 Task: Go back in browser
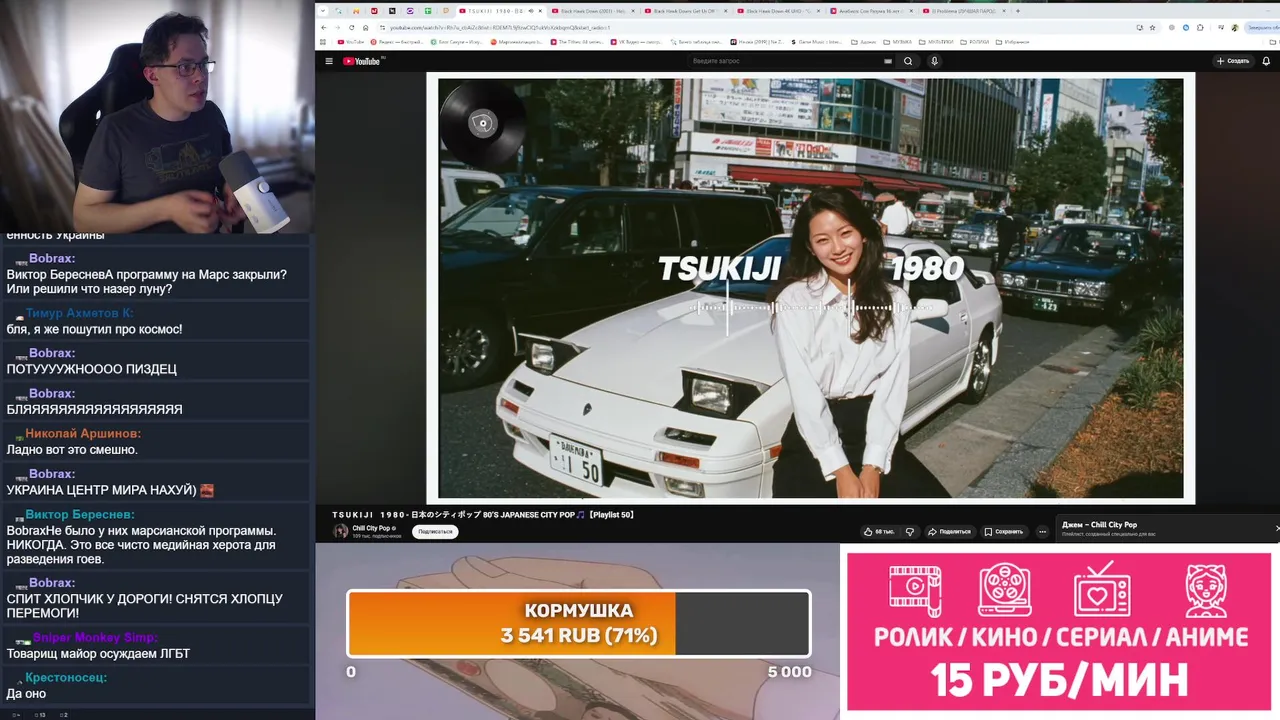tap(323, 28)
